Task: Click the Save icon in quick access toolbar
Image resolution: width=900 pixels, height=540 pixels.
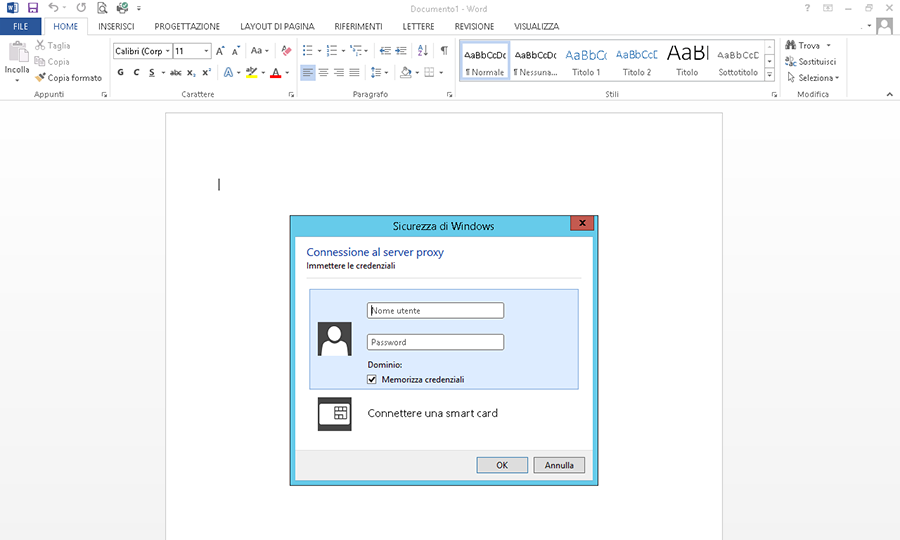Action: point(33,8)
